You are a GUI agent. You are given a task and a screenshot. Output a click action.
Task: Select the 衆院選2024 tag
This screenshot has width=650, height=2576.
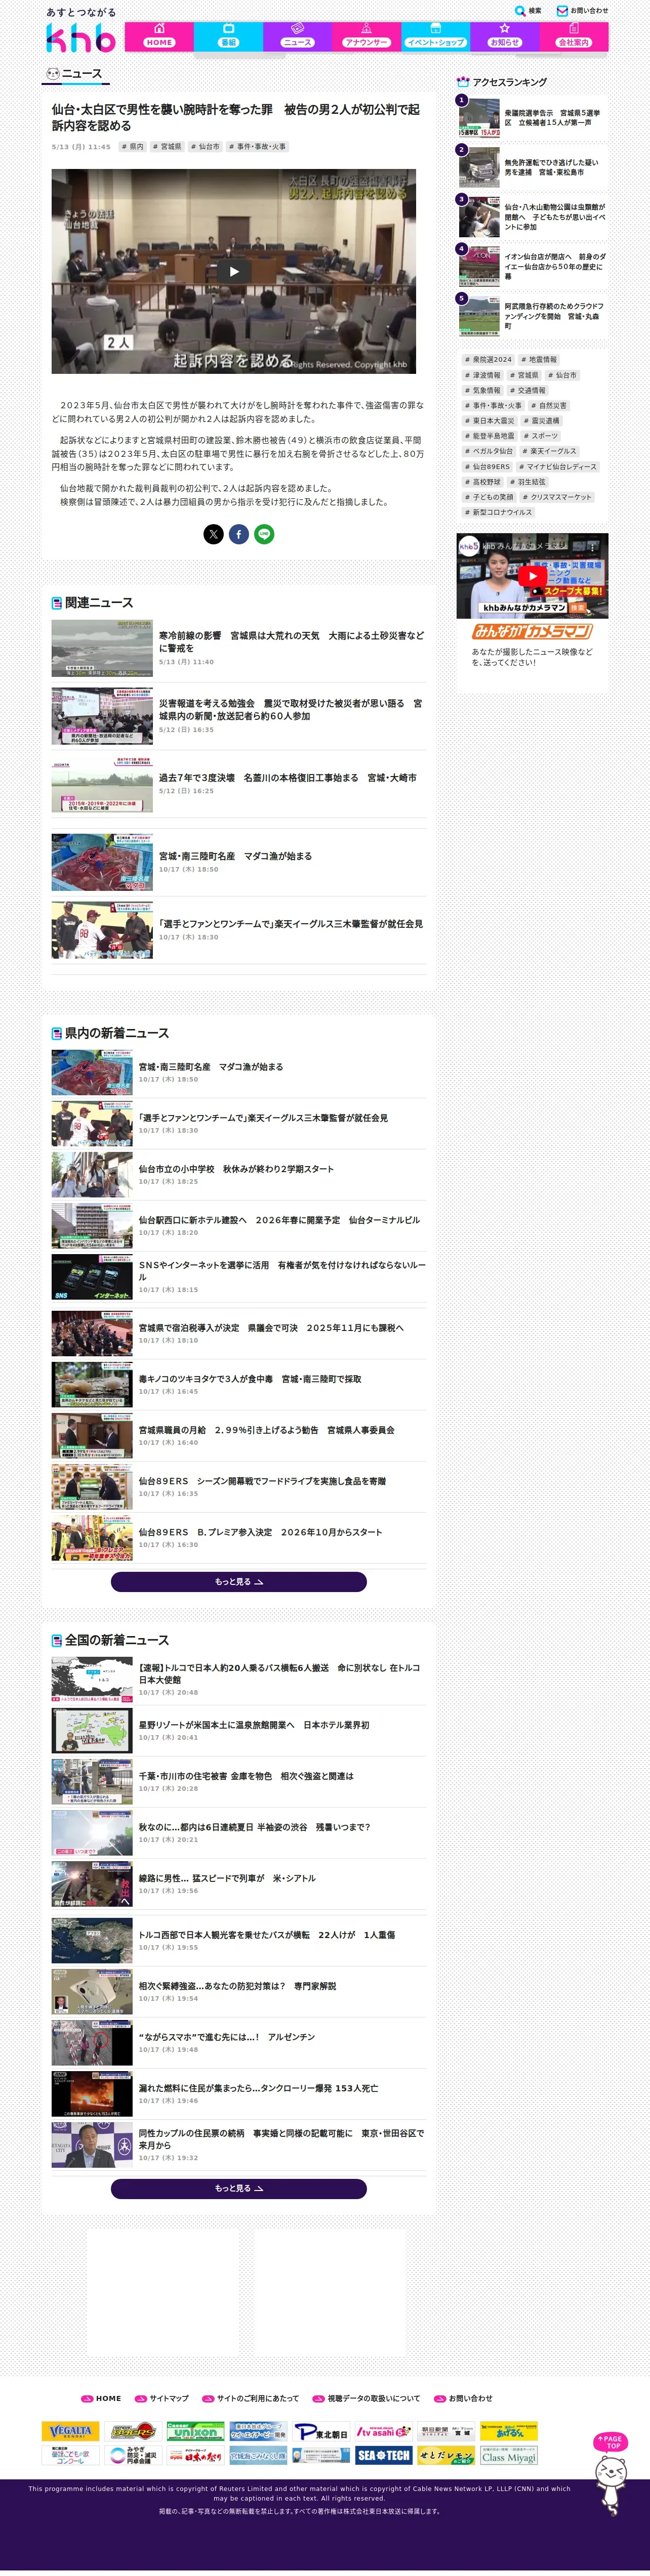(x=488, y=360)
